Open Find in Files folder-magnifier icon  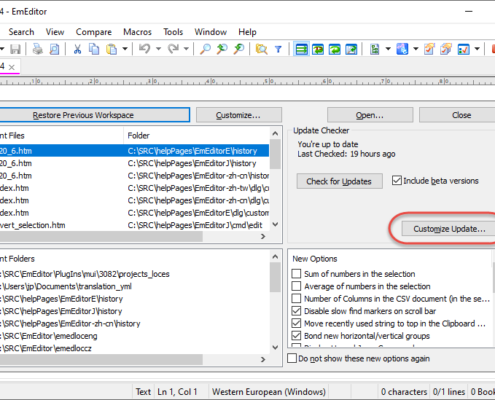click(261, 49)
